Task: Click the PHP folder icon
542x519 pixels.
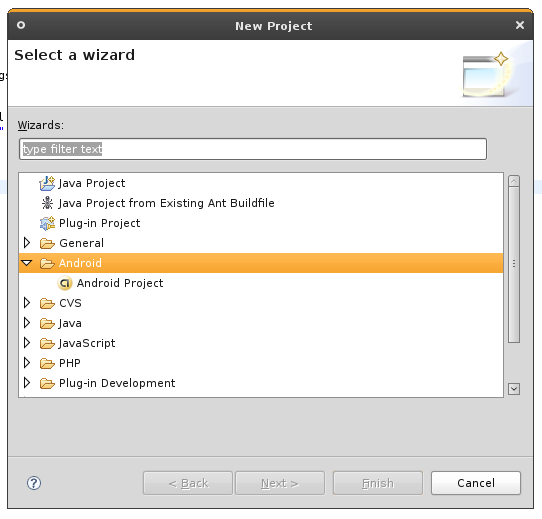Action: 47,363
